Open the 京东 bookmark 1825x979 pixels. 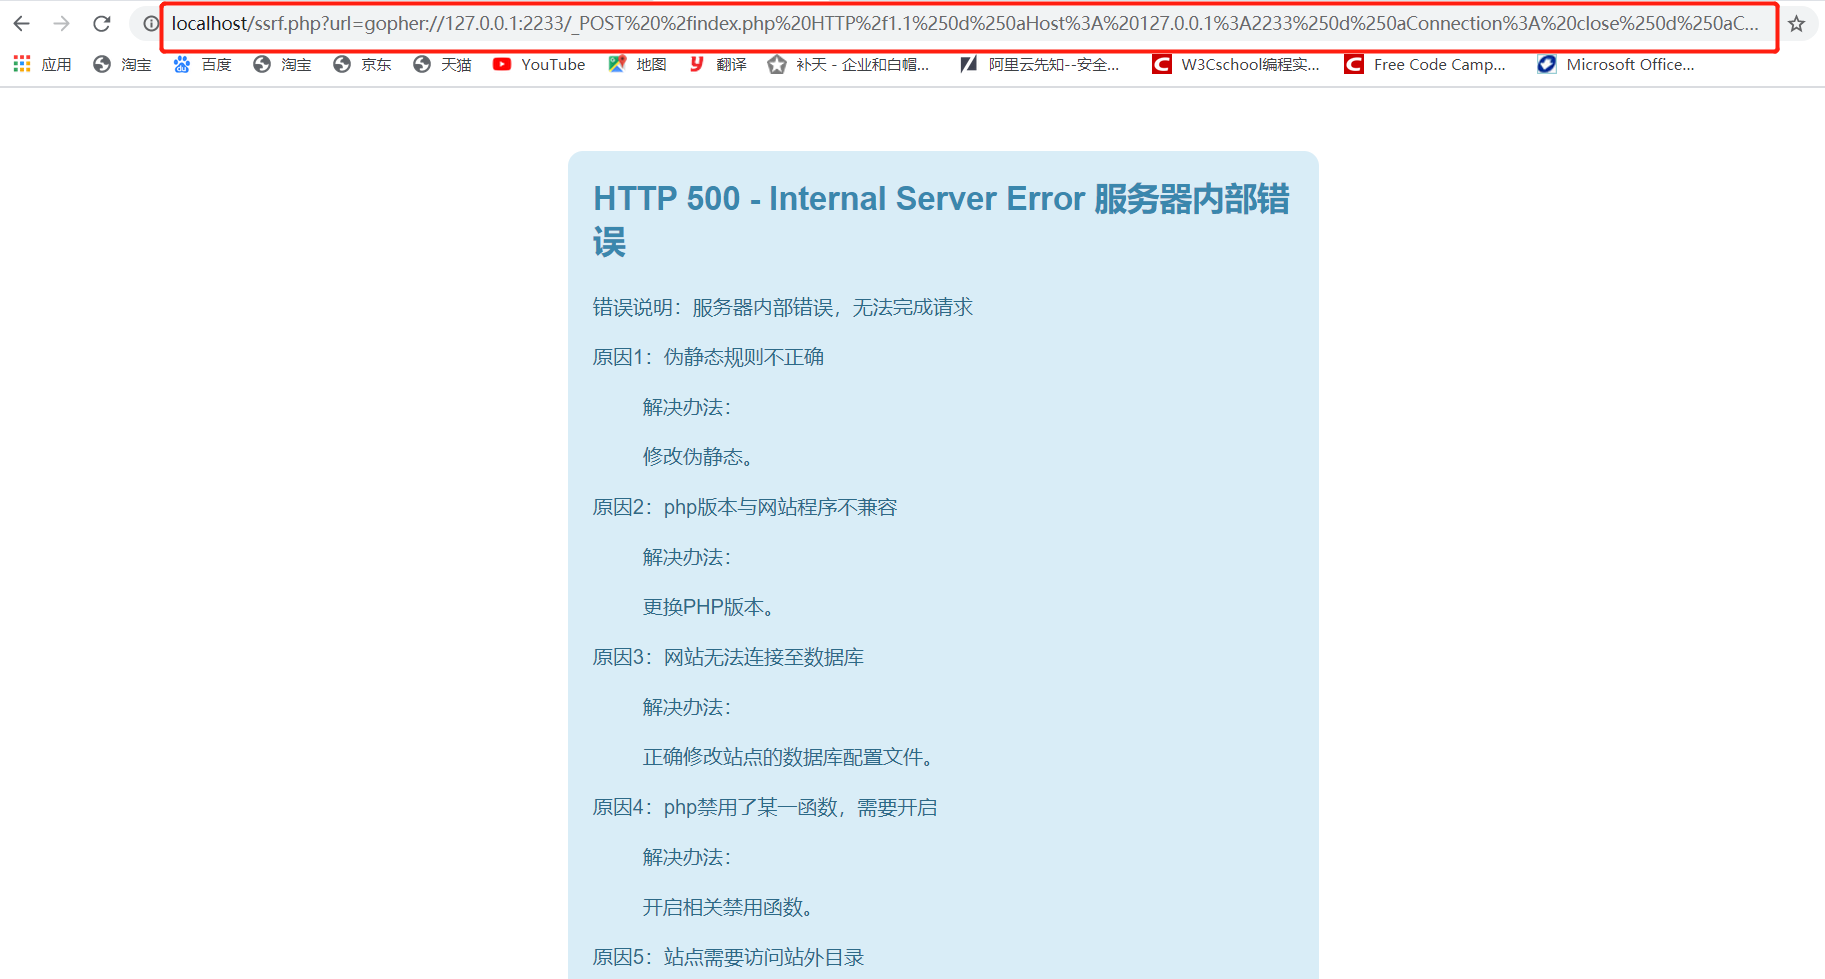pos(362,64)
